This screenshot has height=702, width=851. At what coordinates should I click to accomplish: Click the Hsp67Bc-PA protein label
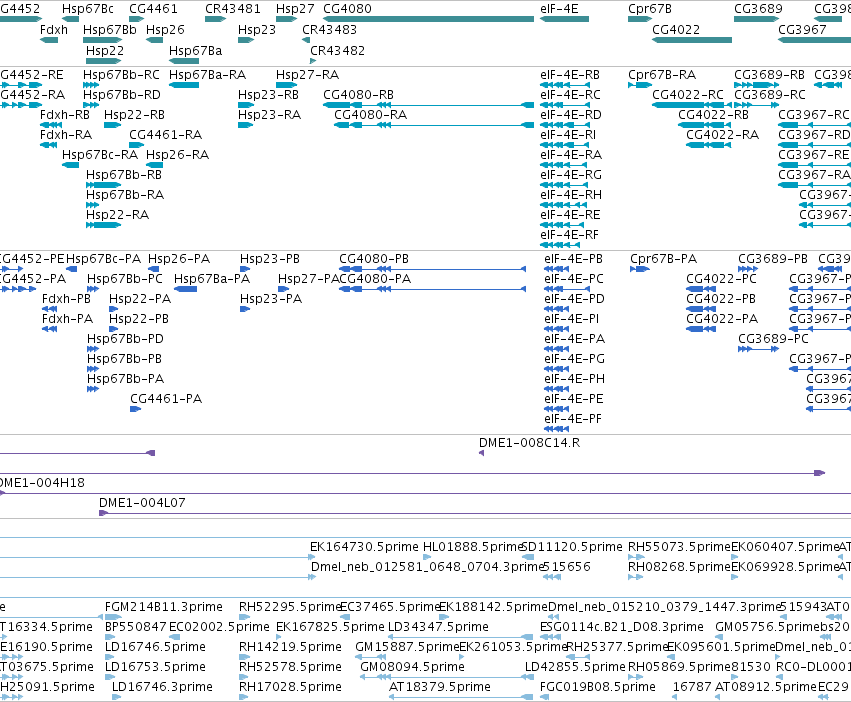point(103,259)
